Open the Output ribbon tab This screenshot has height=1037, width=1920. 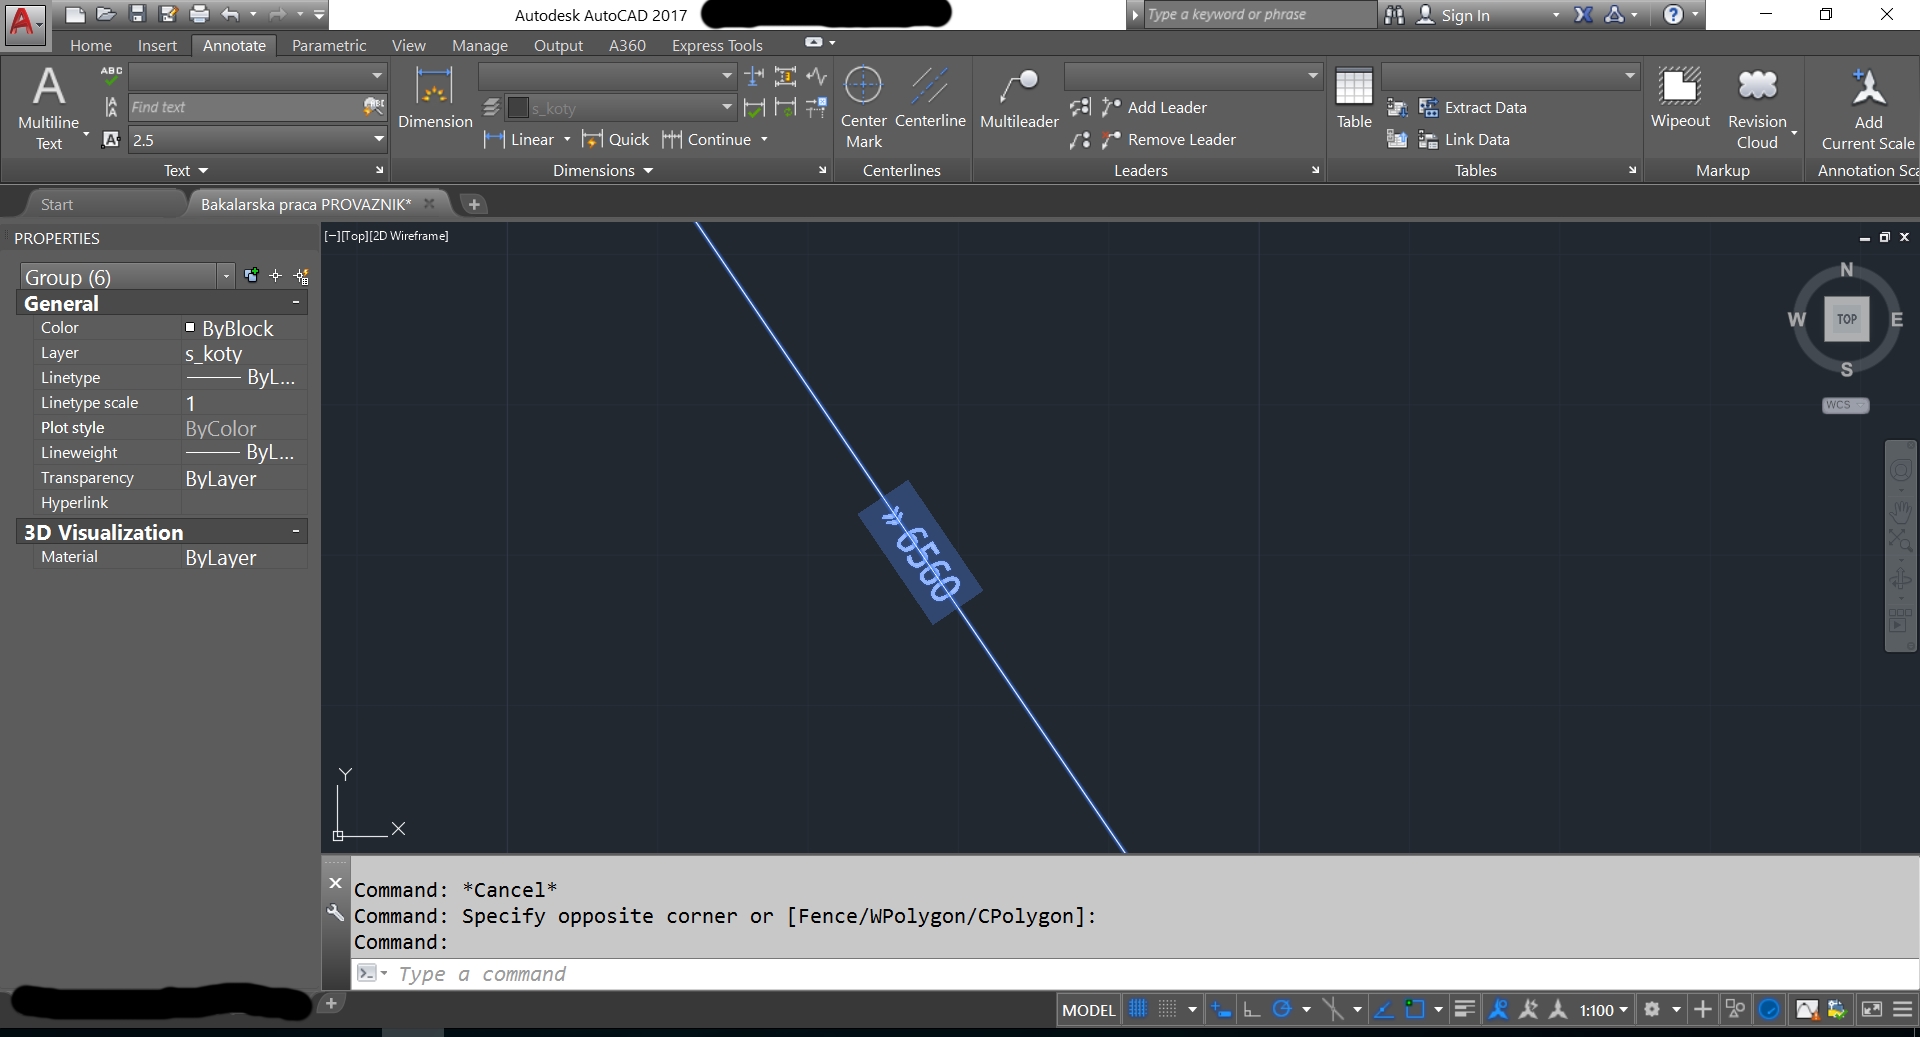[x=558, y=45]
